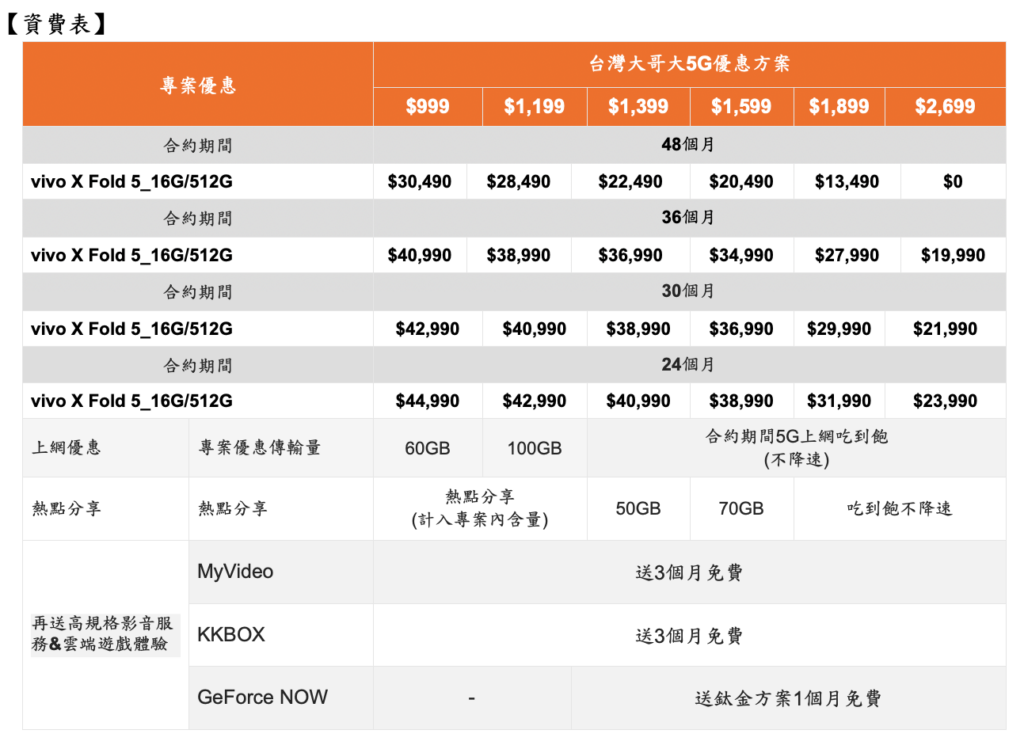
Task: Select the $999 plan column header
Action: 428,106
